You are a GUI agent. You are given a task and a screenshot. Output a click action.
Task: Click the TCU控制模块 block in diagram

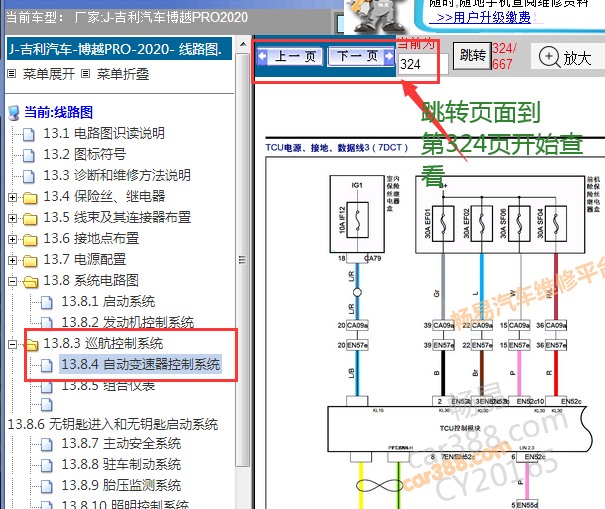point(460,428)
